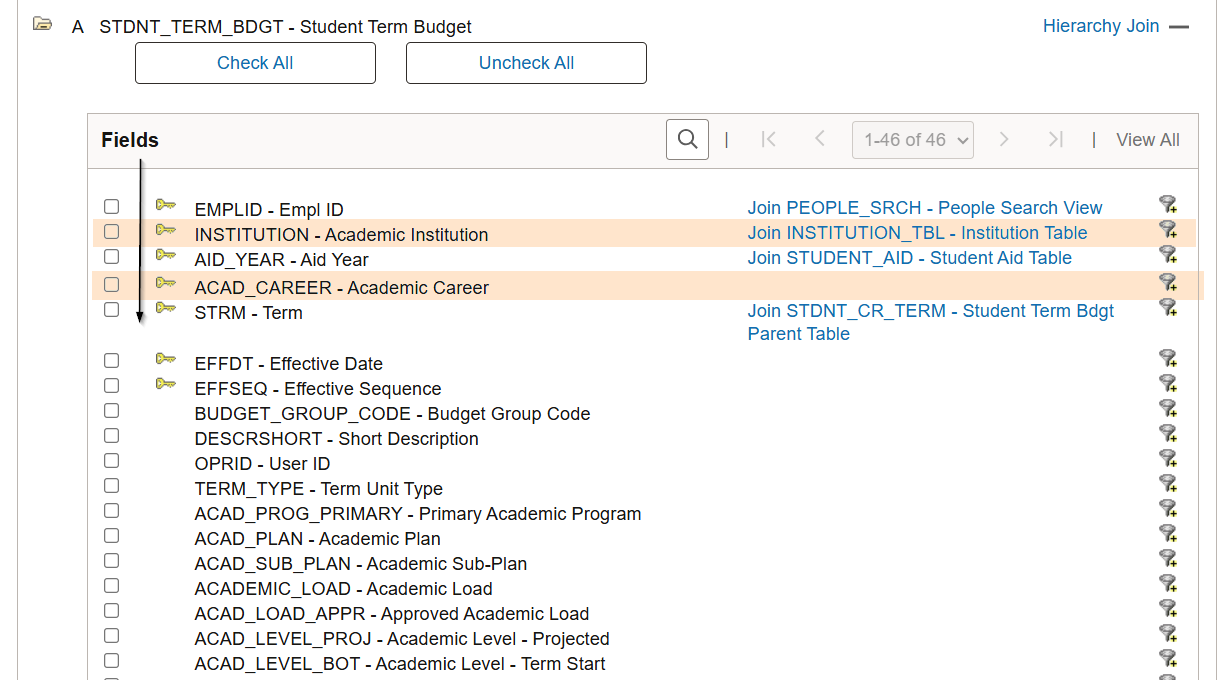The width and height of the screenshot is (1227, 680).
Task: Sort fields using the Fields column header
Action: pos(130,140)
